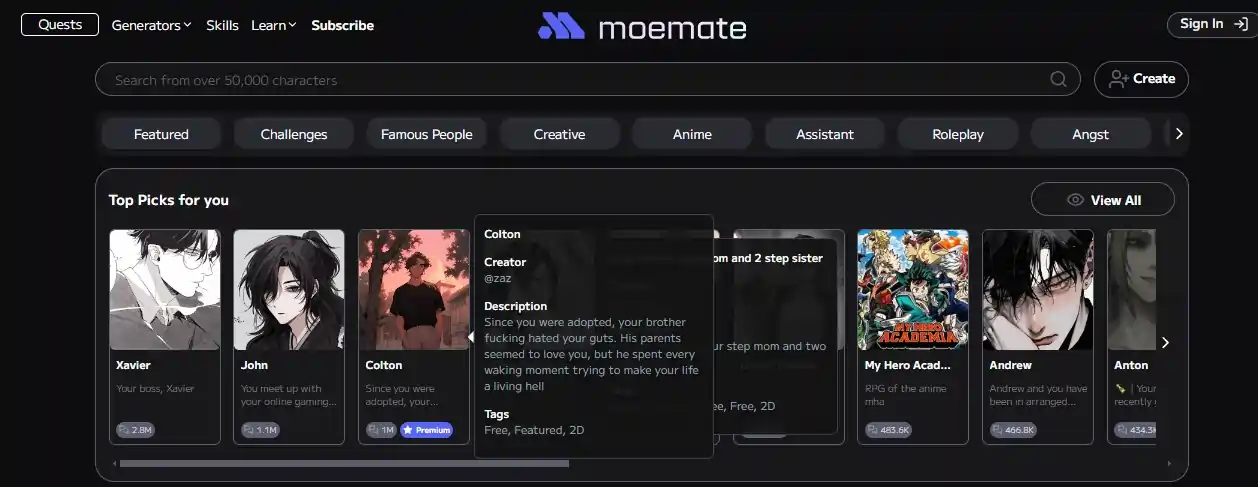Open the Andrew character thumbnail
The width and height of the screenshot is (1258, 487).
point(1038,290)
